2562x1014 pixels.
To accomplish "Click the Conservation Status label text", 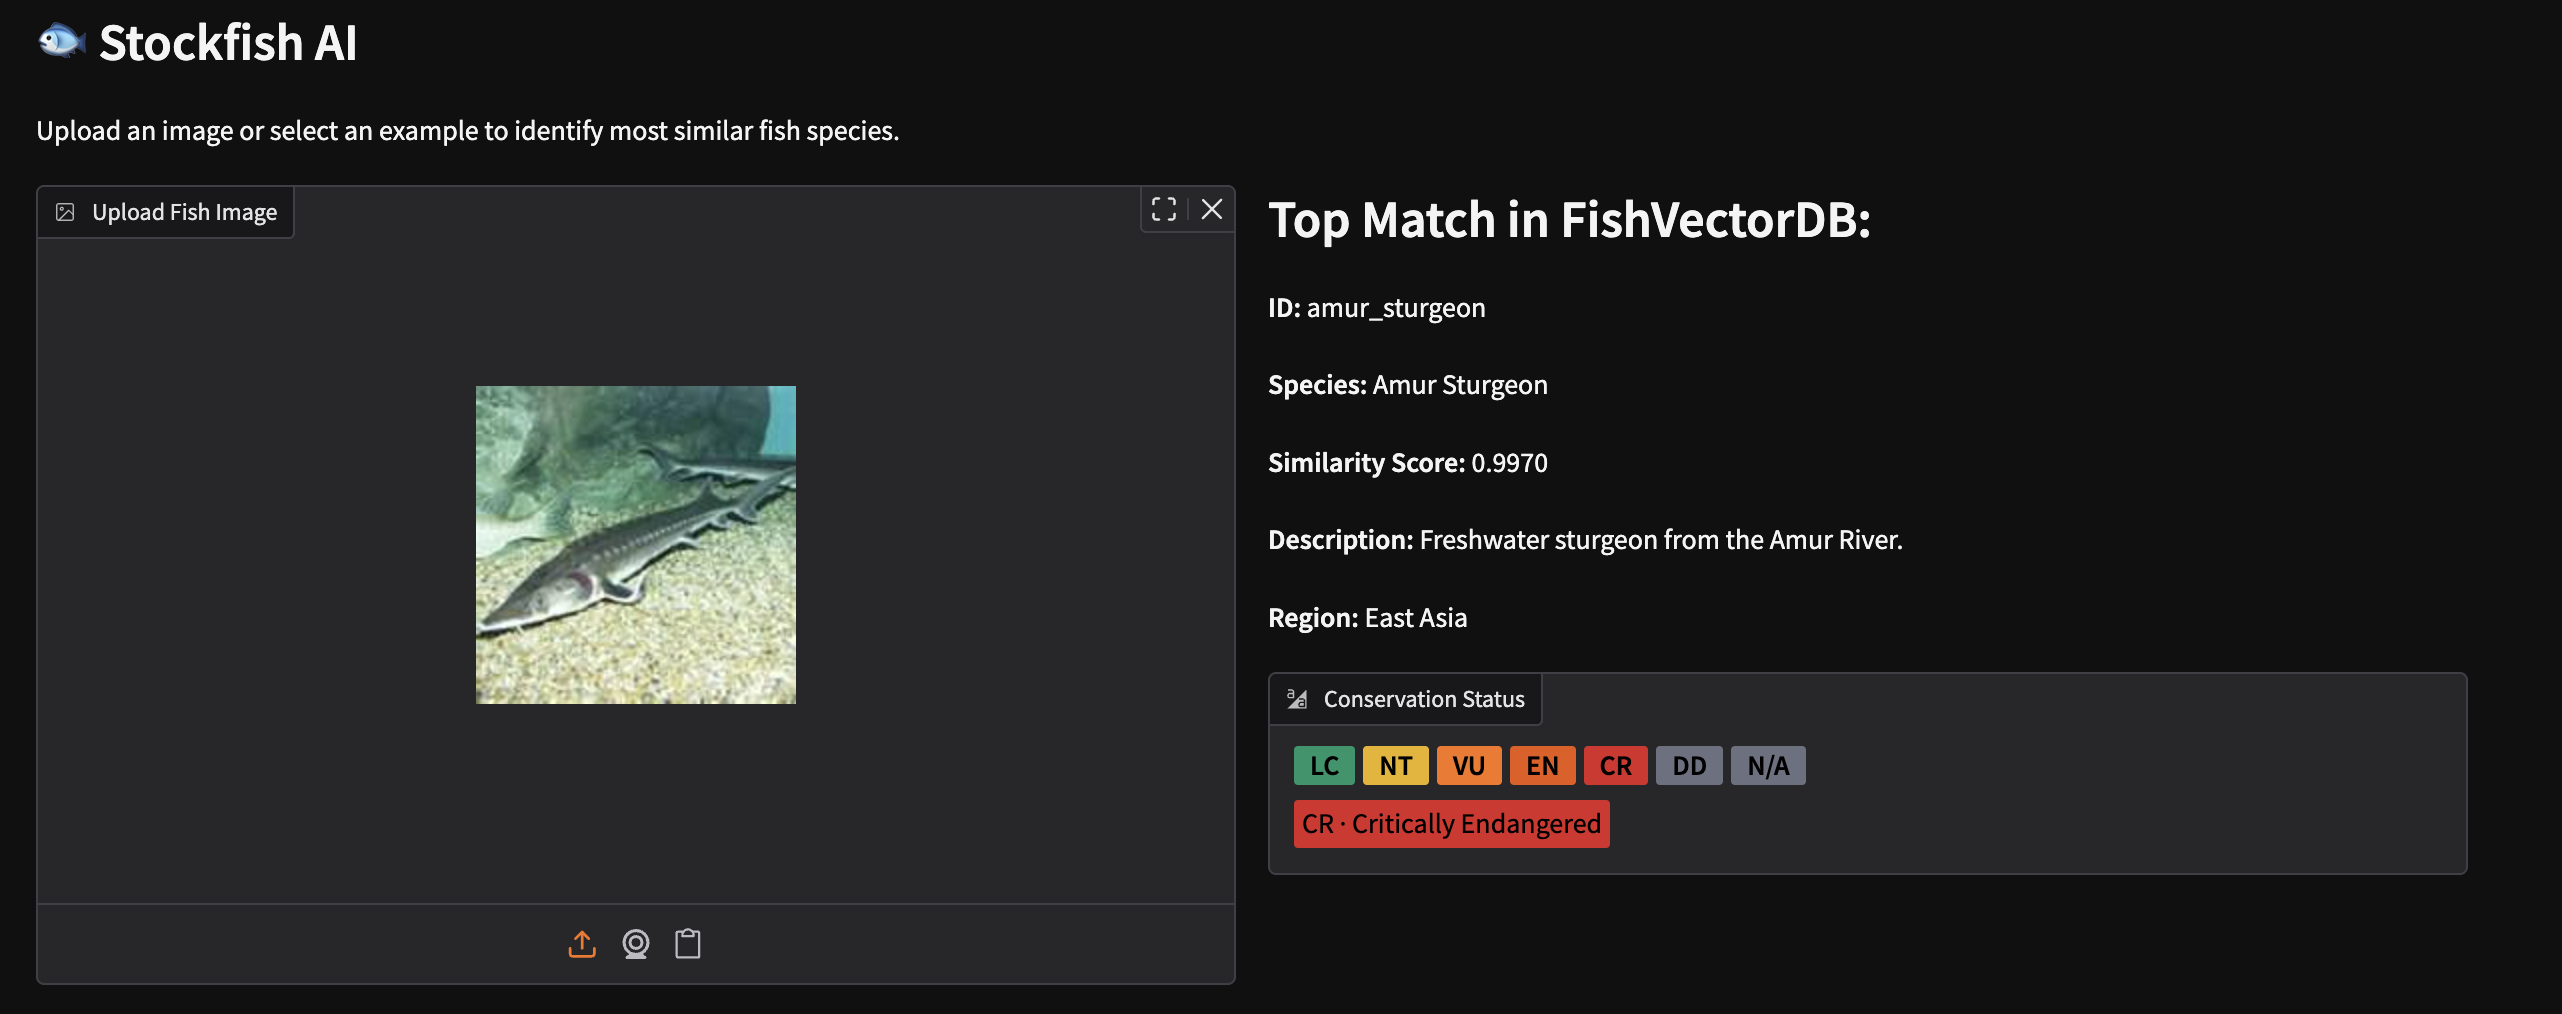I will click(x=1424, y=699).
